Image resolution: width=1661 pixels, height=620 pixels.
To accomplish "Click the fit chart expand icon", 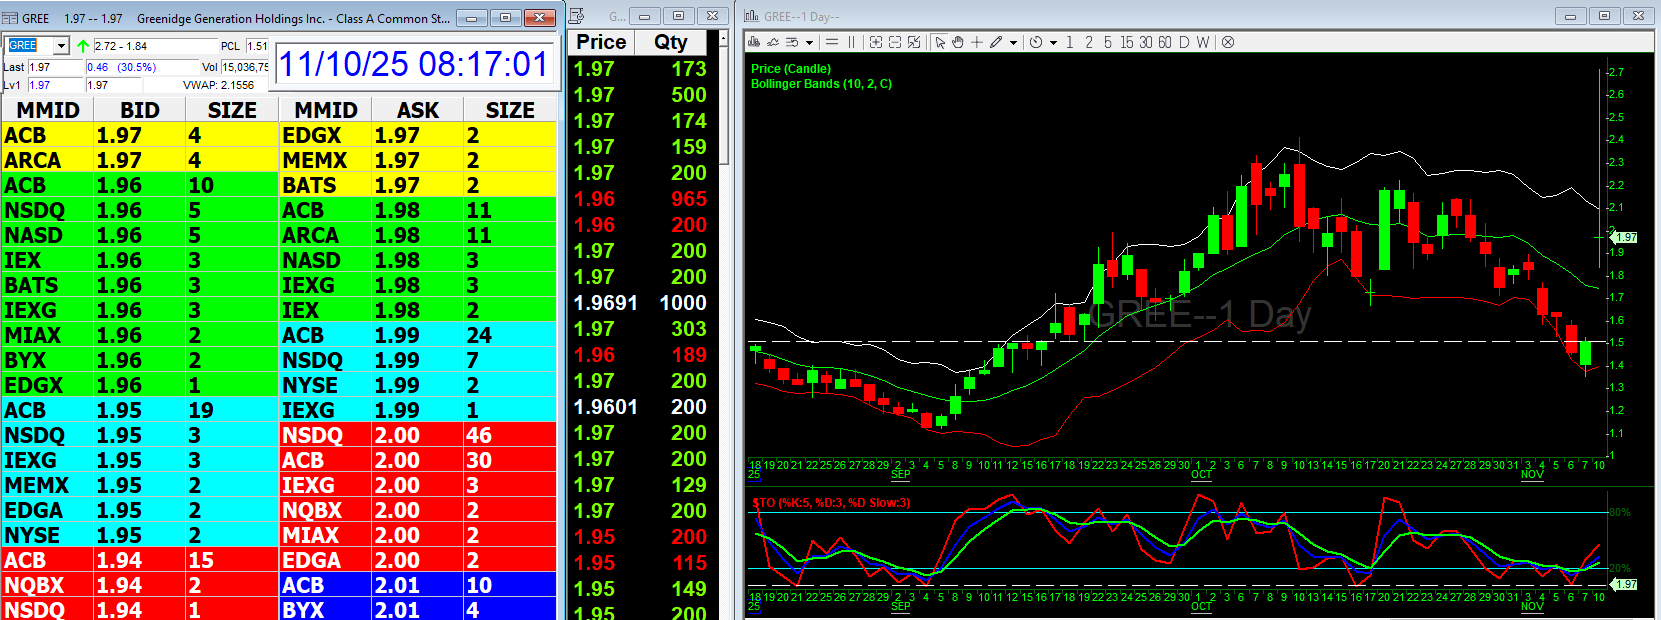I will point(914,42).
